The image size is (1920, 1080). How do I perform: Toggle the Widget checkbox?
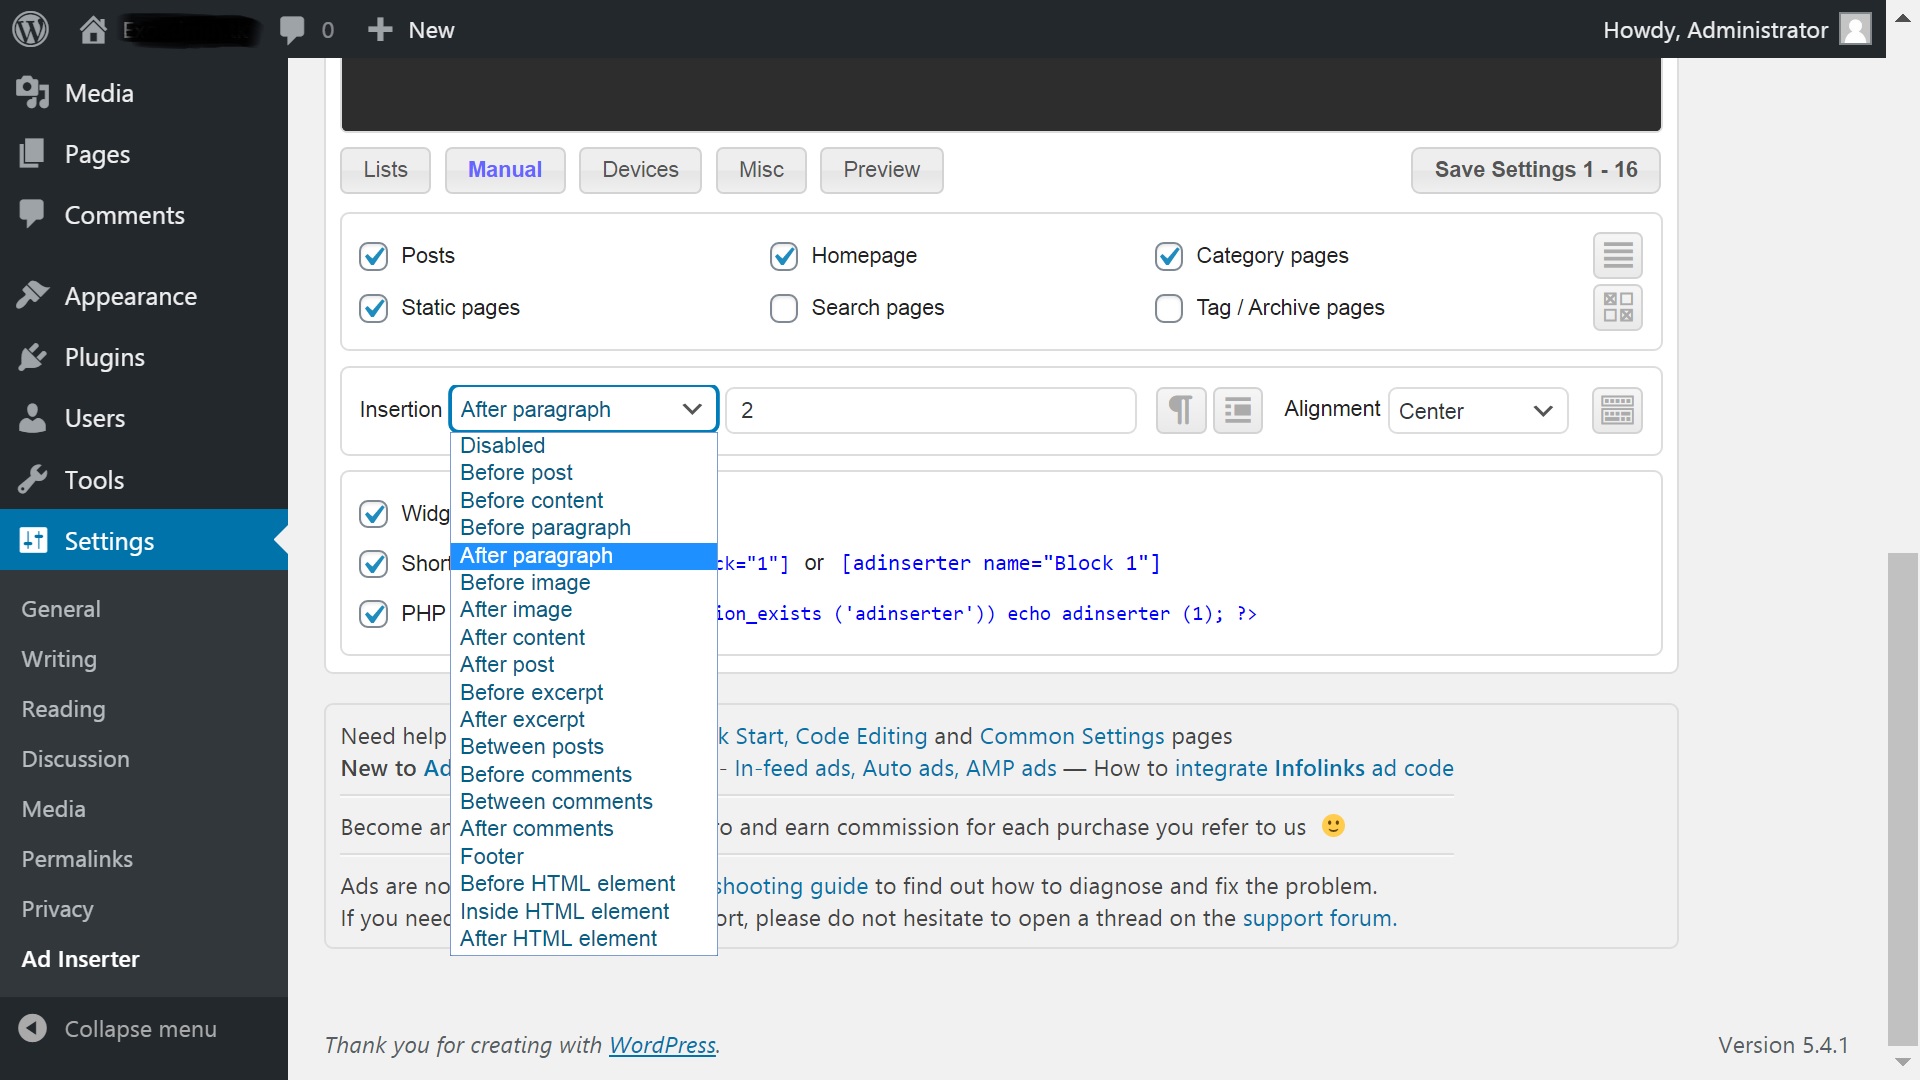pyautogui.click(x=374, y=514)
